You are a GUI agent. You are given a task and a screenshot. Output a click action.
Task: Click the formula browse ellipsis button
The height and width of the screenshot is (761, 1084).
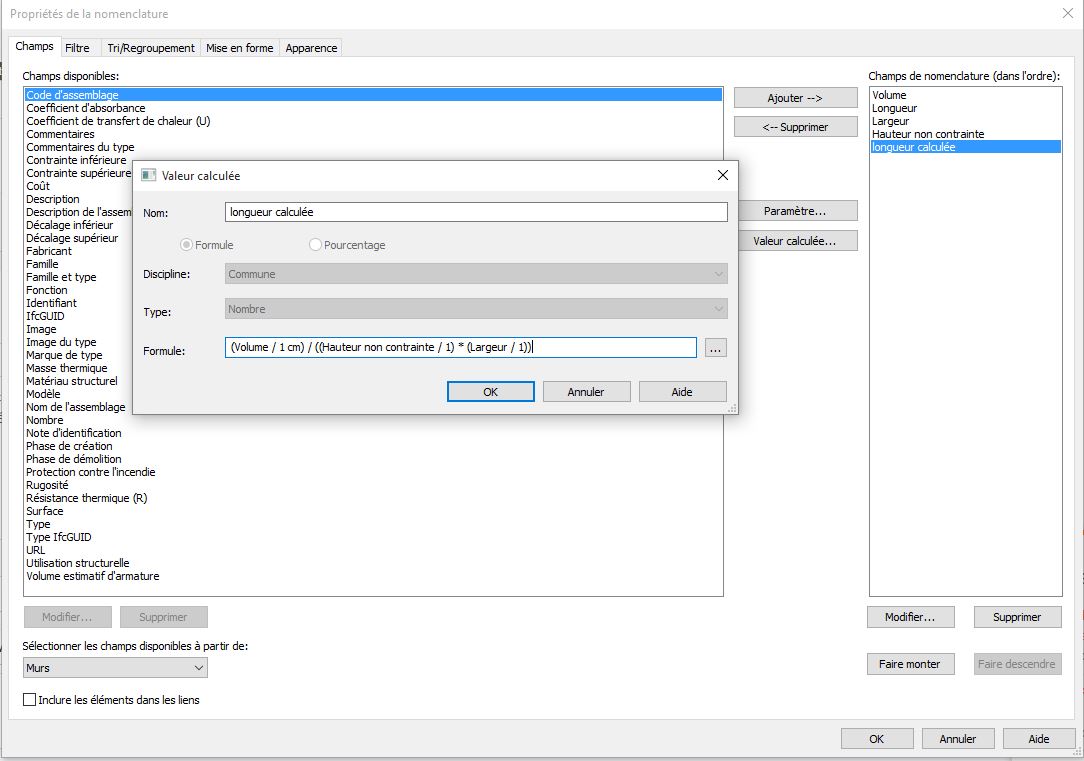coord(715,348)
